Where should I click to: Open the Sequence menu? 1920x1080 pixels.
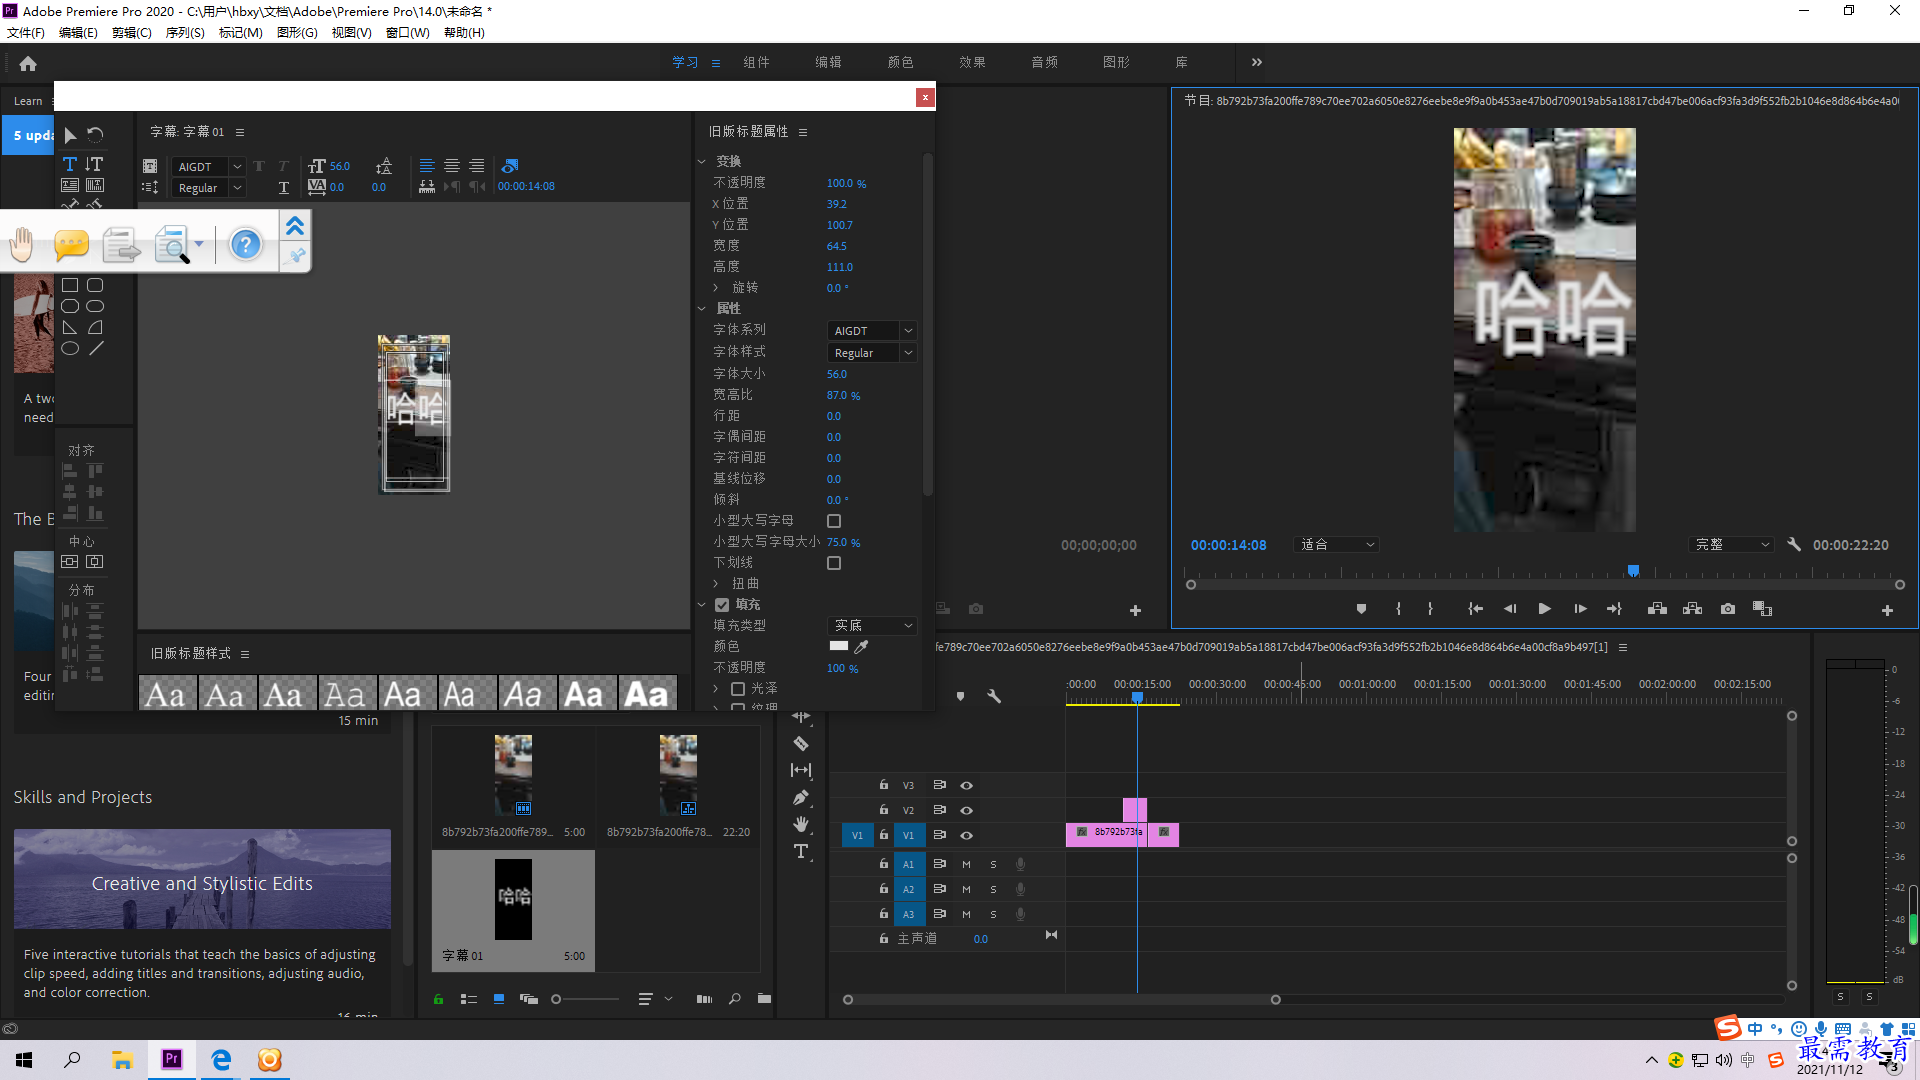[185, 33]
